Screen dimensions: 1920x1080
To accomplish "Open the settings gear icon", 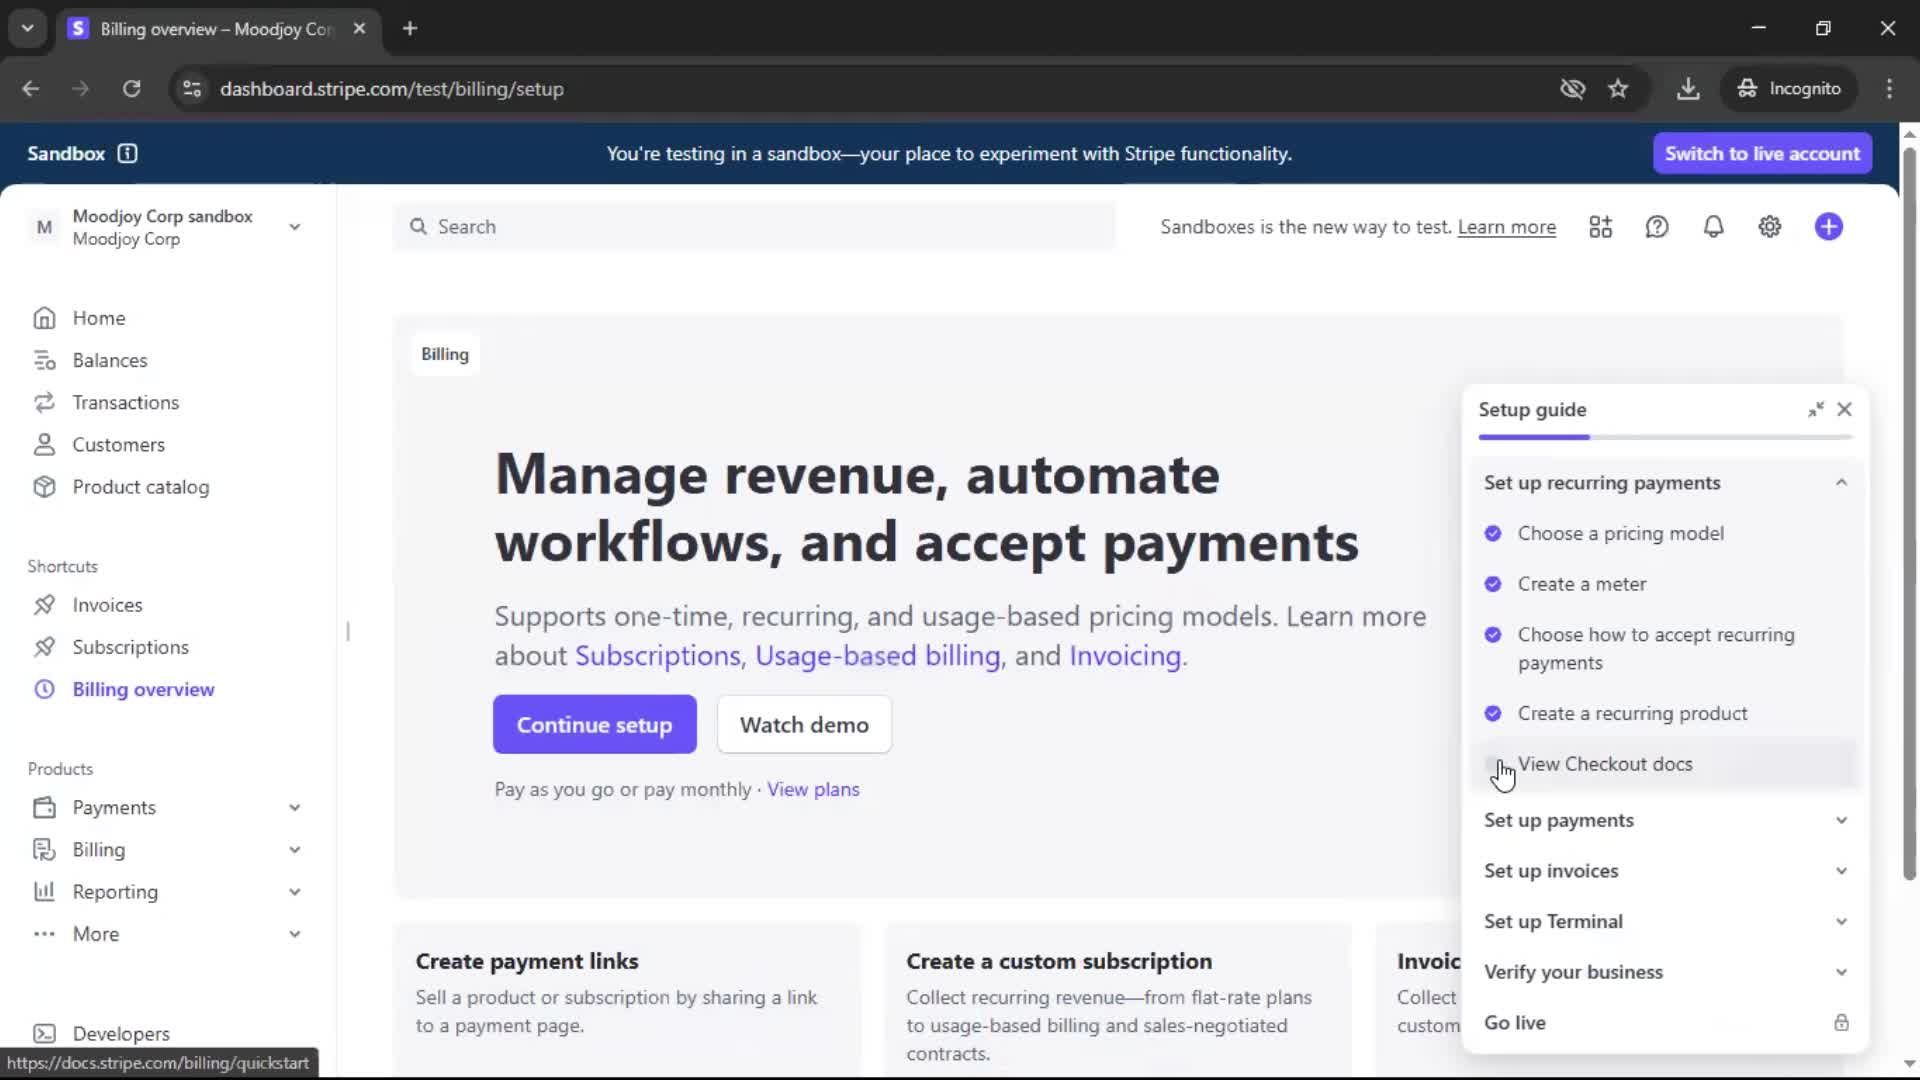I will tap(1769, 227).
